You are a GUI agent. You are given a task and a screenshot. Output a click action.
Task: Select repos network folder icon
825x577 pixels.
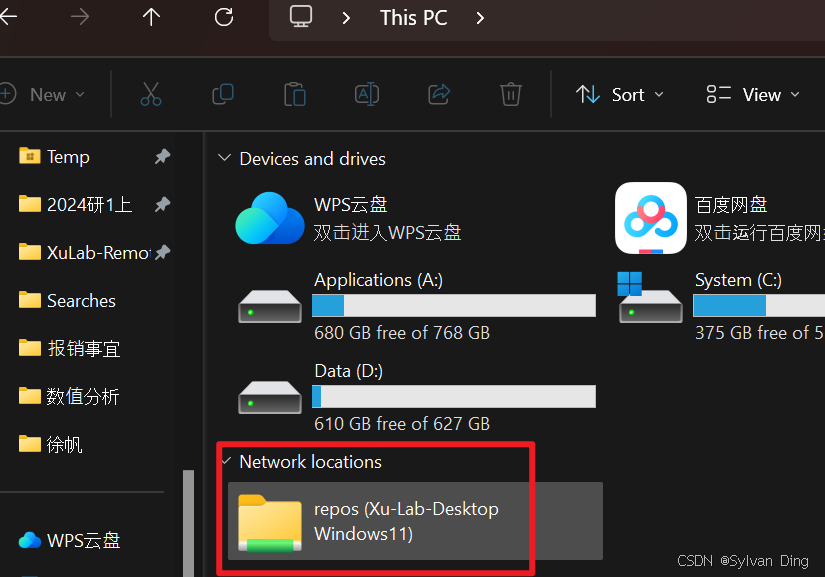[270, 523]
